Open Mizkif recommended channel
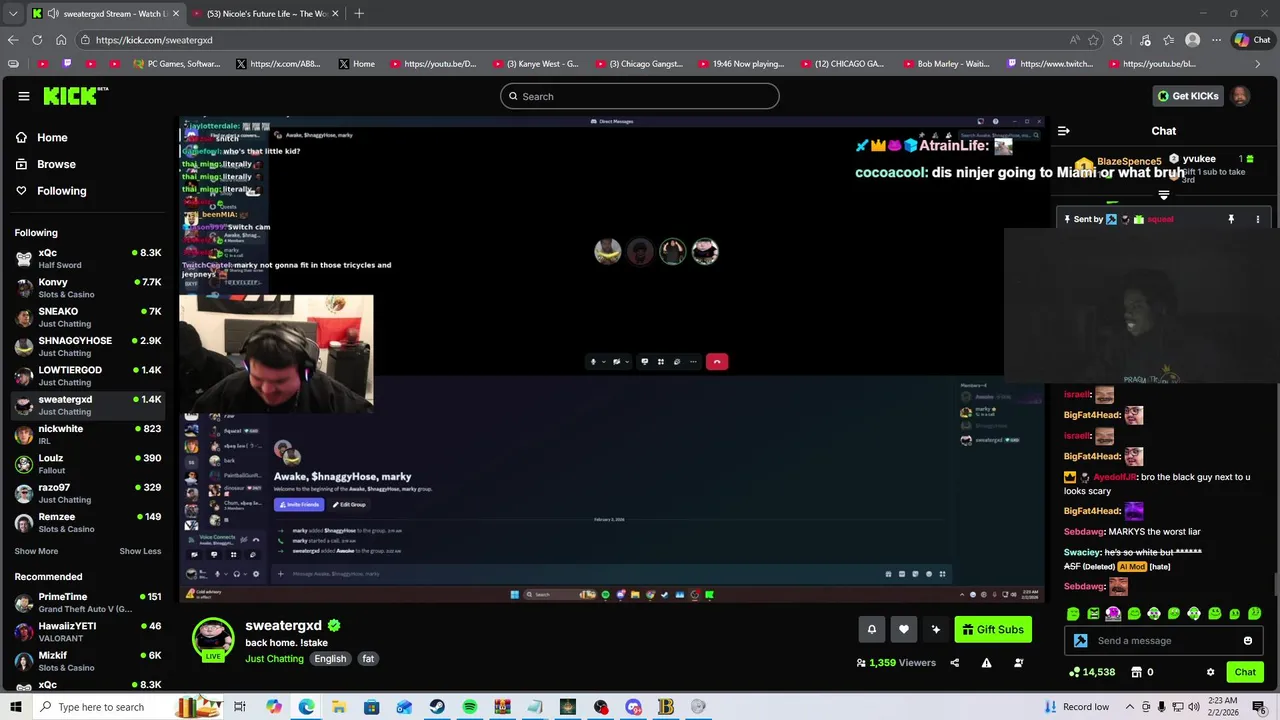The image size is (1280, 720). (x=88, y=661)
